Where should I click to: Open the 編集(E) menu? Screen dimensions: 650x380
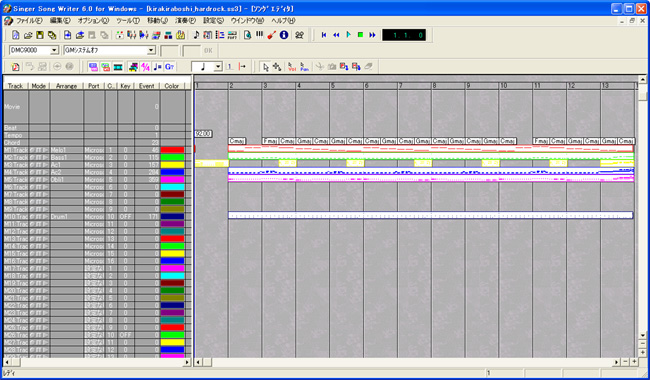click(x=60, y=20)
